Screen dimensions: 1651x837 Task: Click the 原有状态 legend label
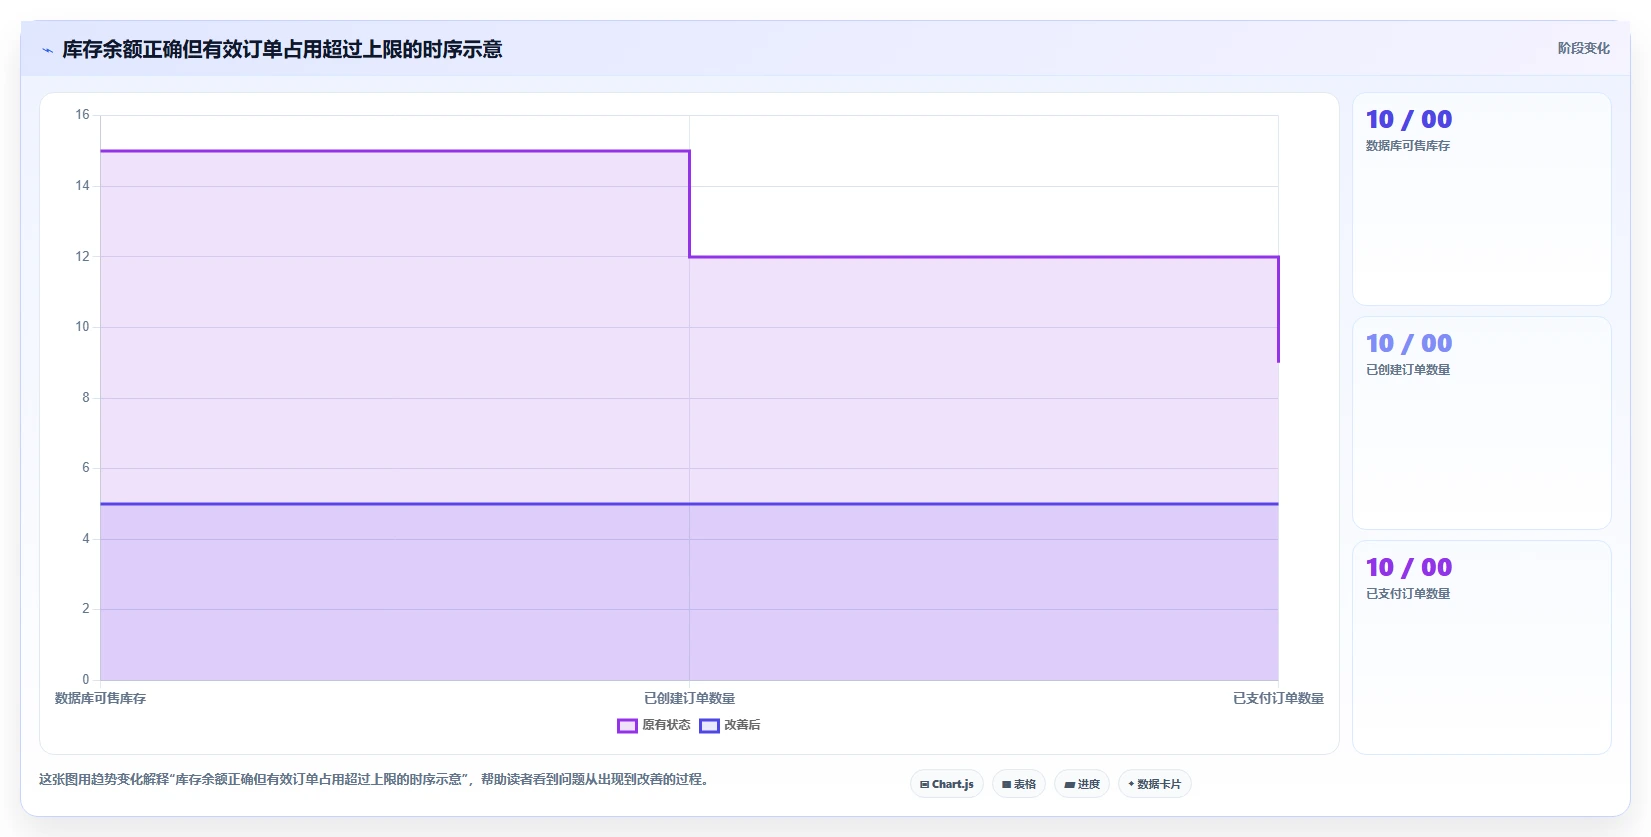(666, 725)
